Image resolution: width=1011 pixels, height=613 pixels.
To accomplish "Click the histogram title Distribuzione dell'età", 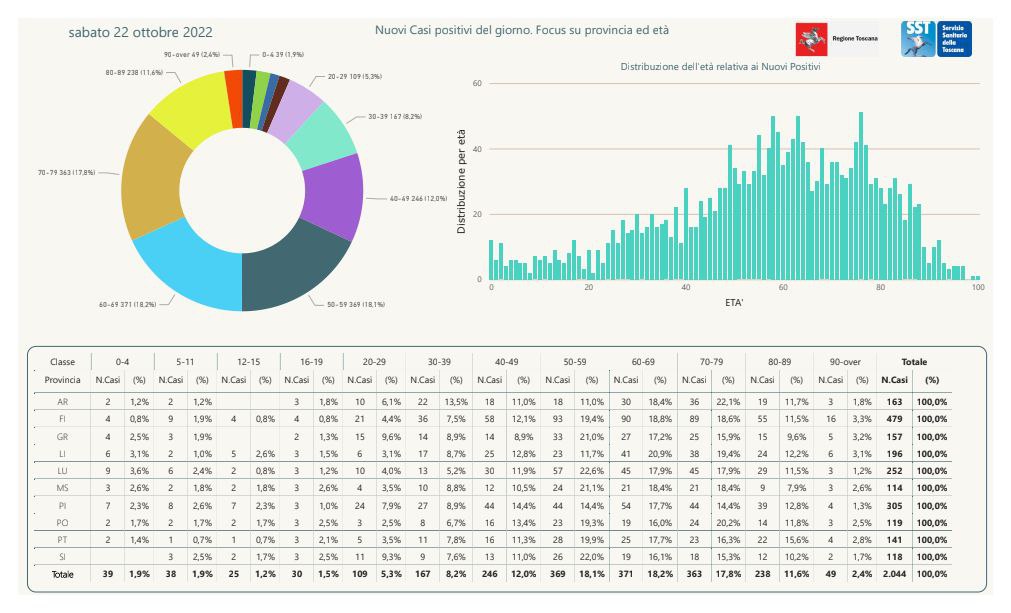I will pos(720,66).
